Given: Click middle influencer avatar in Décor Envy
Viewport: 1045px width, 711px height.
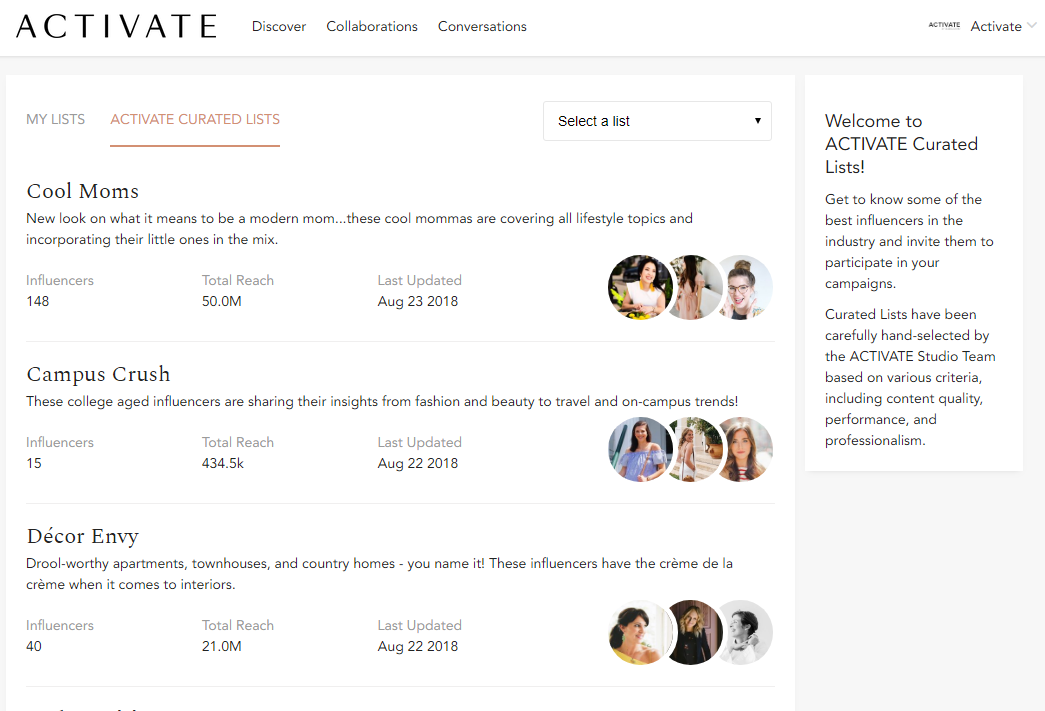Looking at the screenshot, I should [694, 632].
